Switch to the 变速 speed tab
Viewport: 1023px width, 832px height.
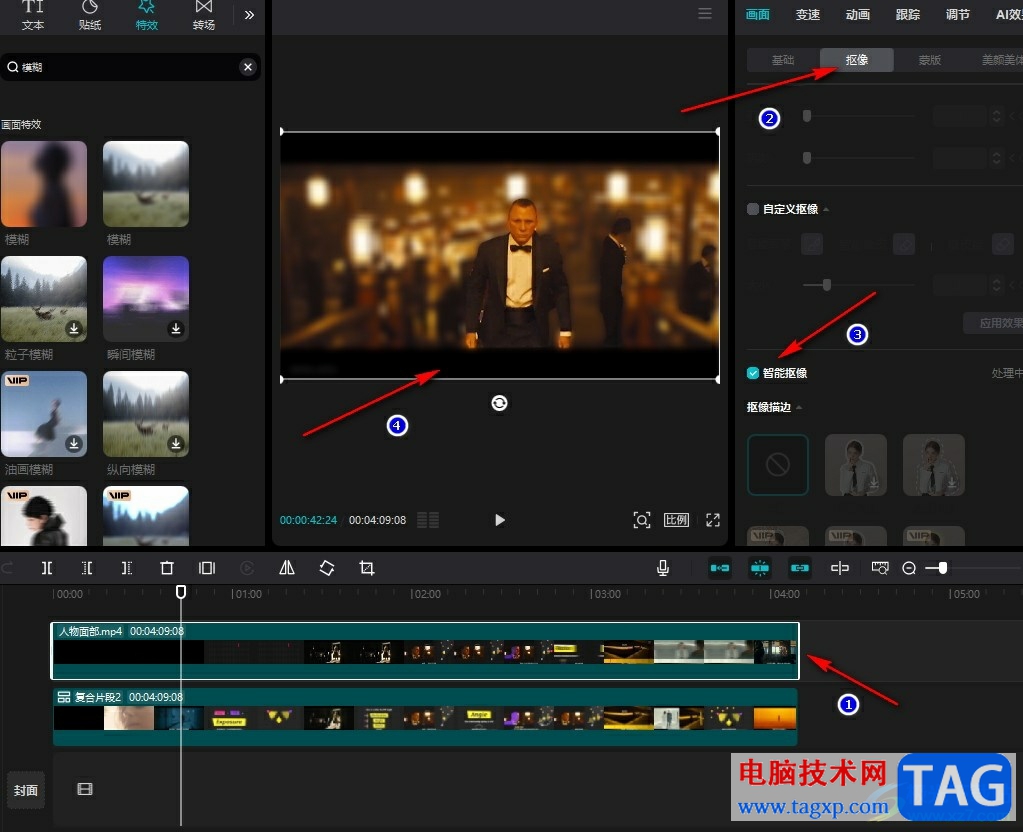808,14
